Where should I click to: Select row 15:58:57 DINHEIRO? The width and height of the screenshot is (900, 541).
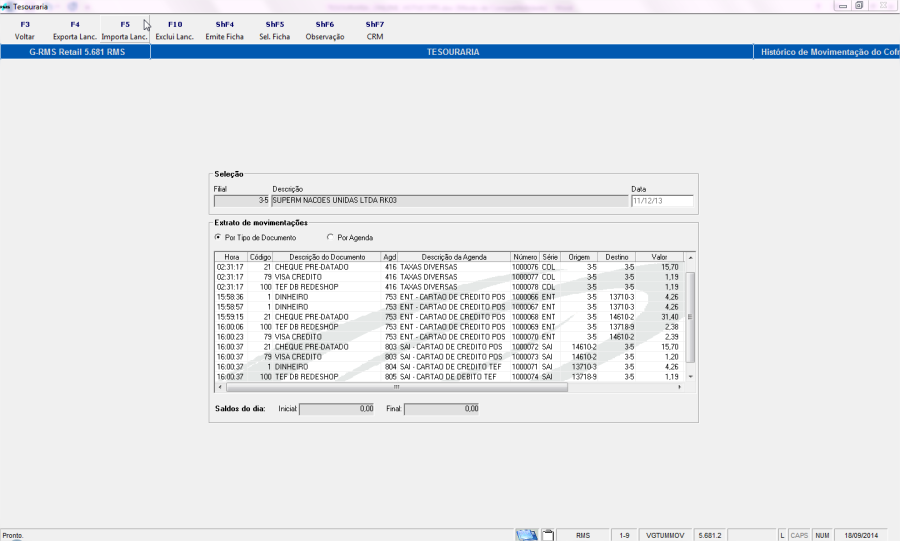(449, 307)
